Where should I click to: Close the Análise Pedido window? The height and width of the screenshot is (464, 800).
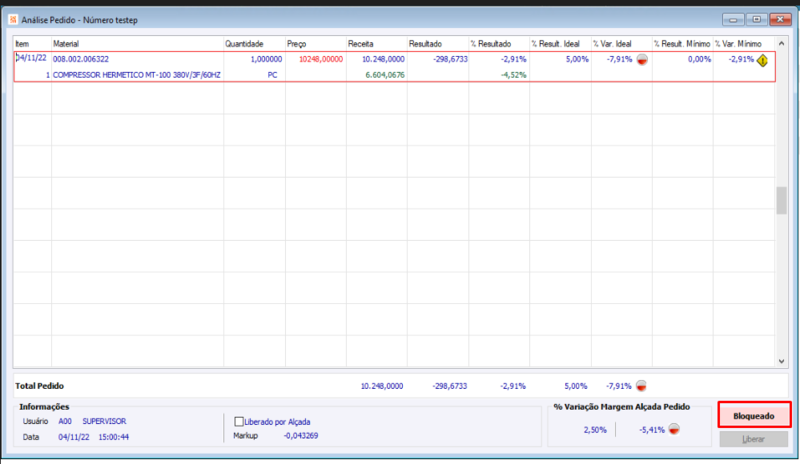coord(781,18)
